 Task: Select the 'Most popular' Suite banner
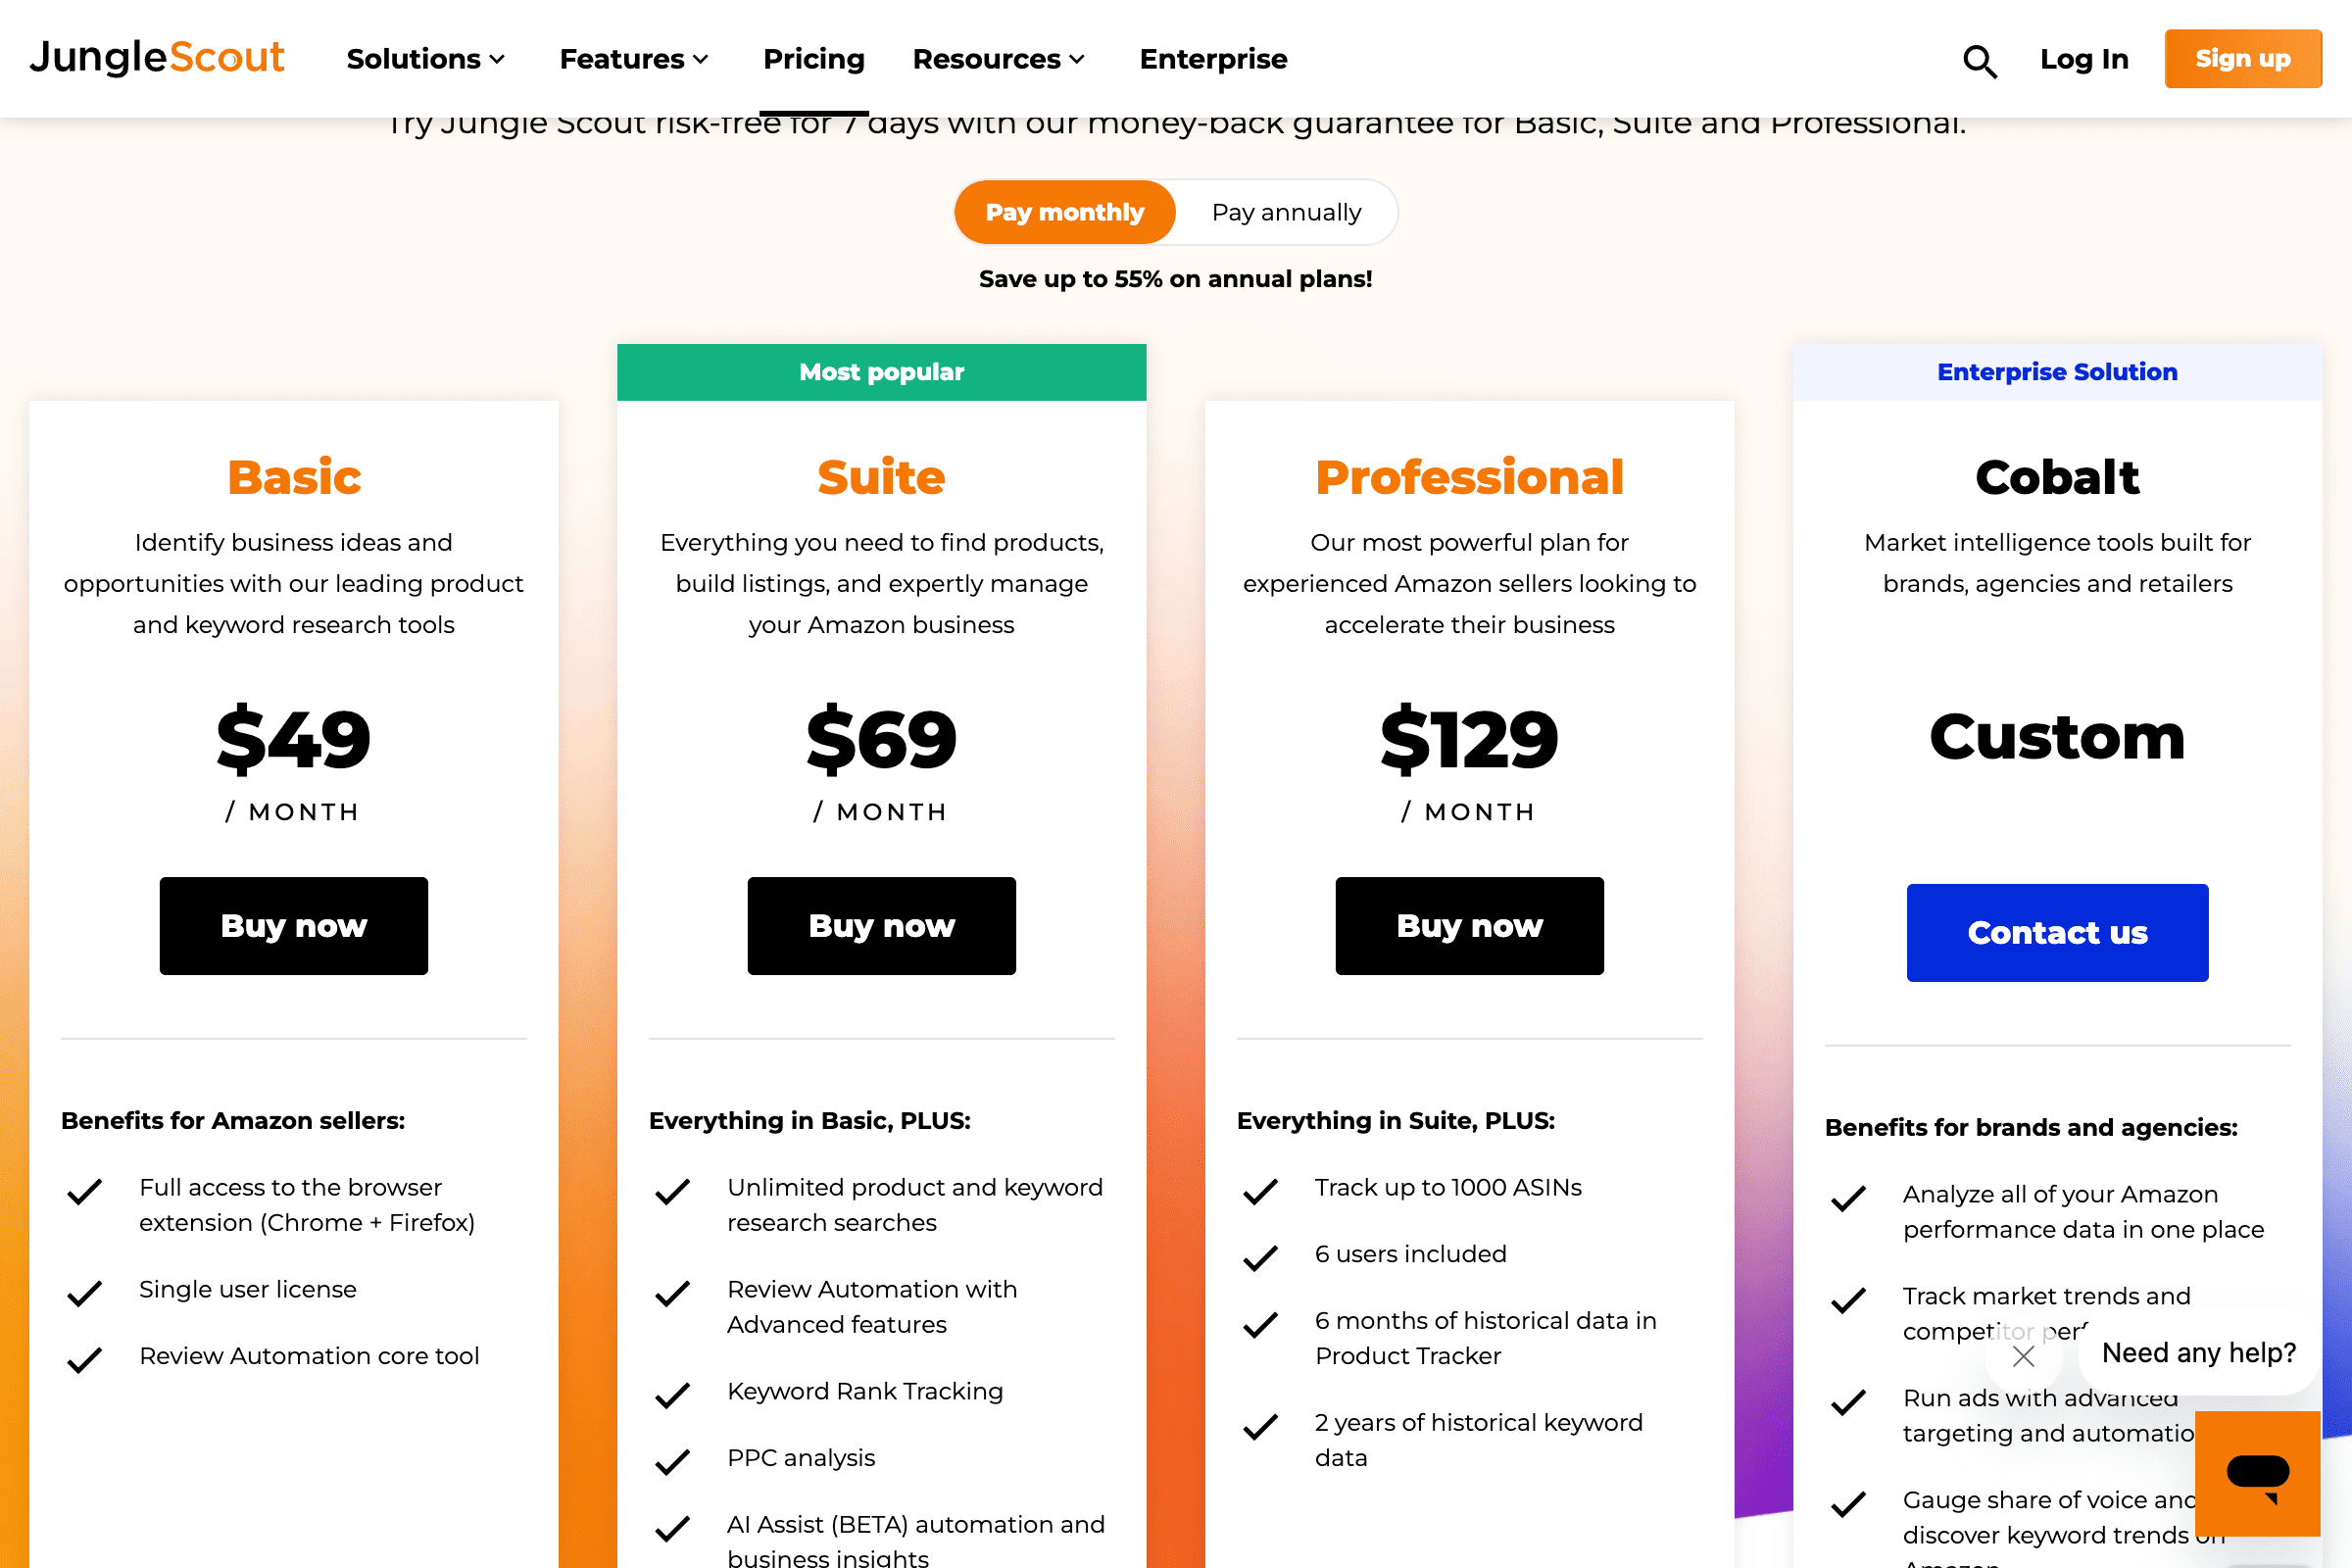(881, 371)
